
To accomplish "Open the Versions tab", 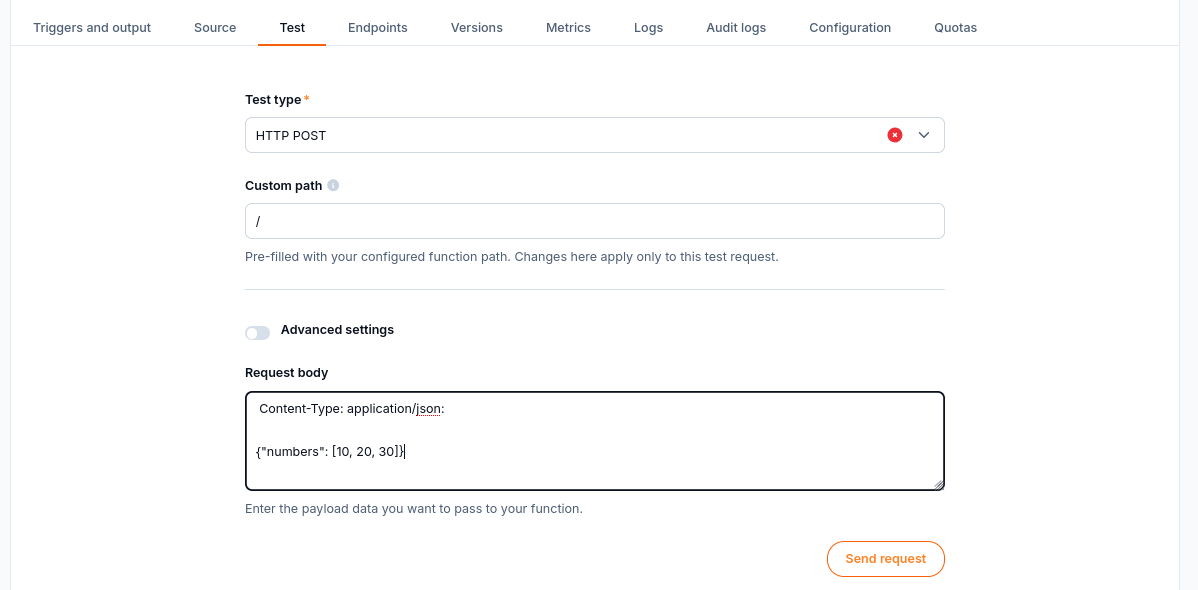I will click(477, 28).
